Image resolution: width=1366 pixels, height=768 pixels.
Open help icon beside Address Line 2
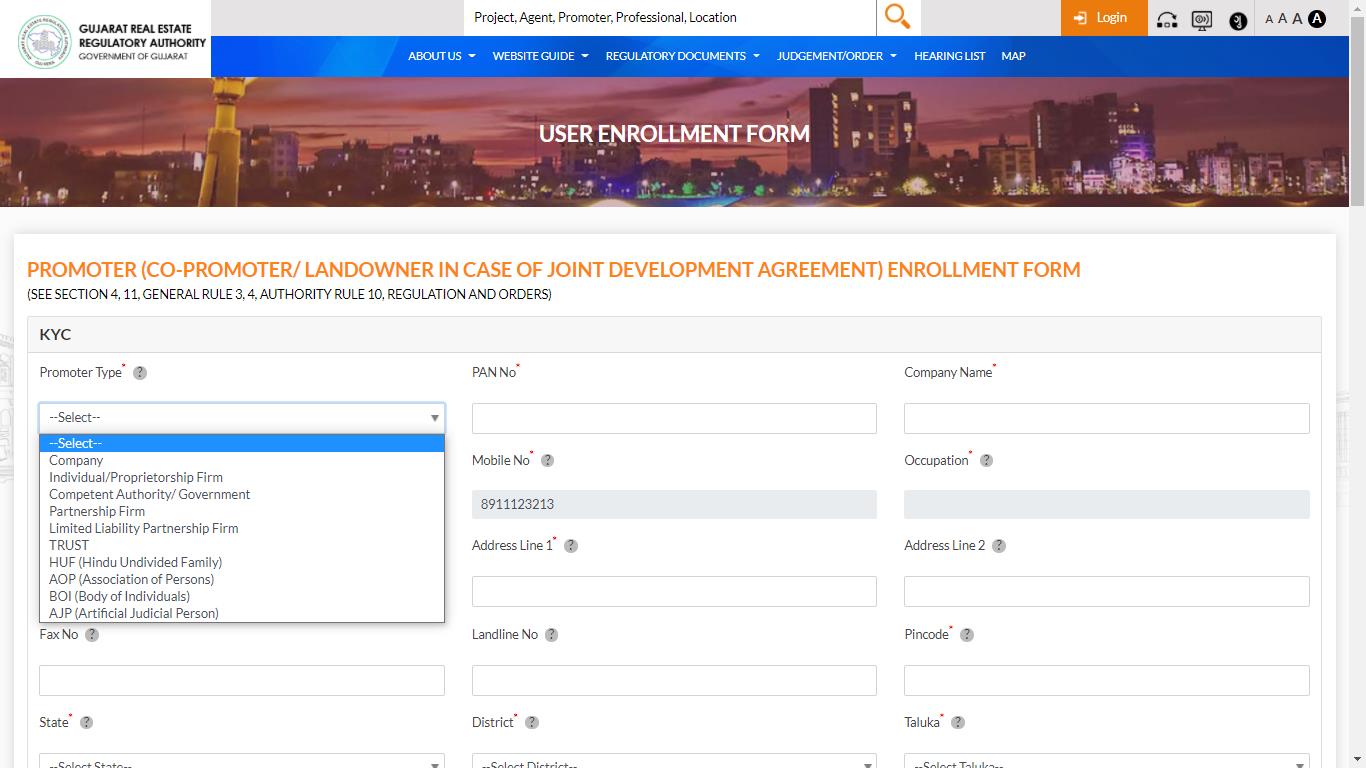point(998,546)
